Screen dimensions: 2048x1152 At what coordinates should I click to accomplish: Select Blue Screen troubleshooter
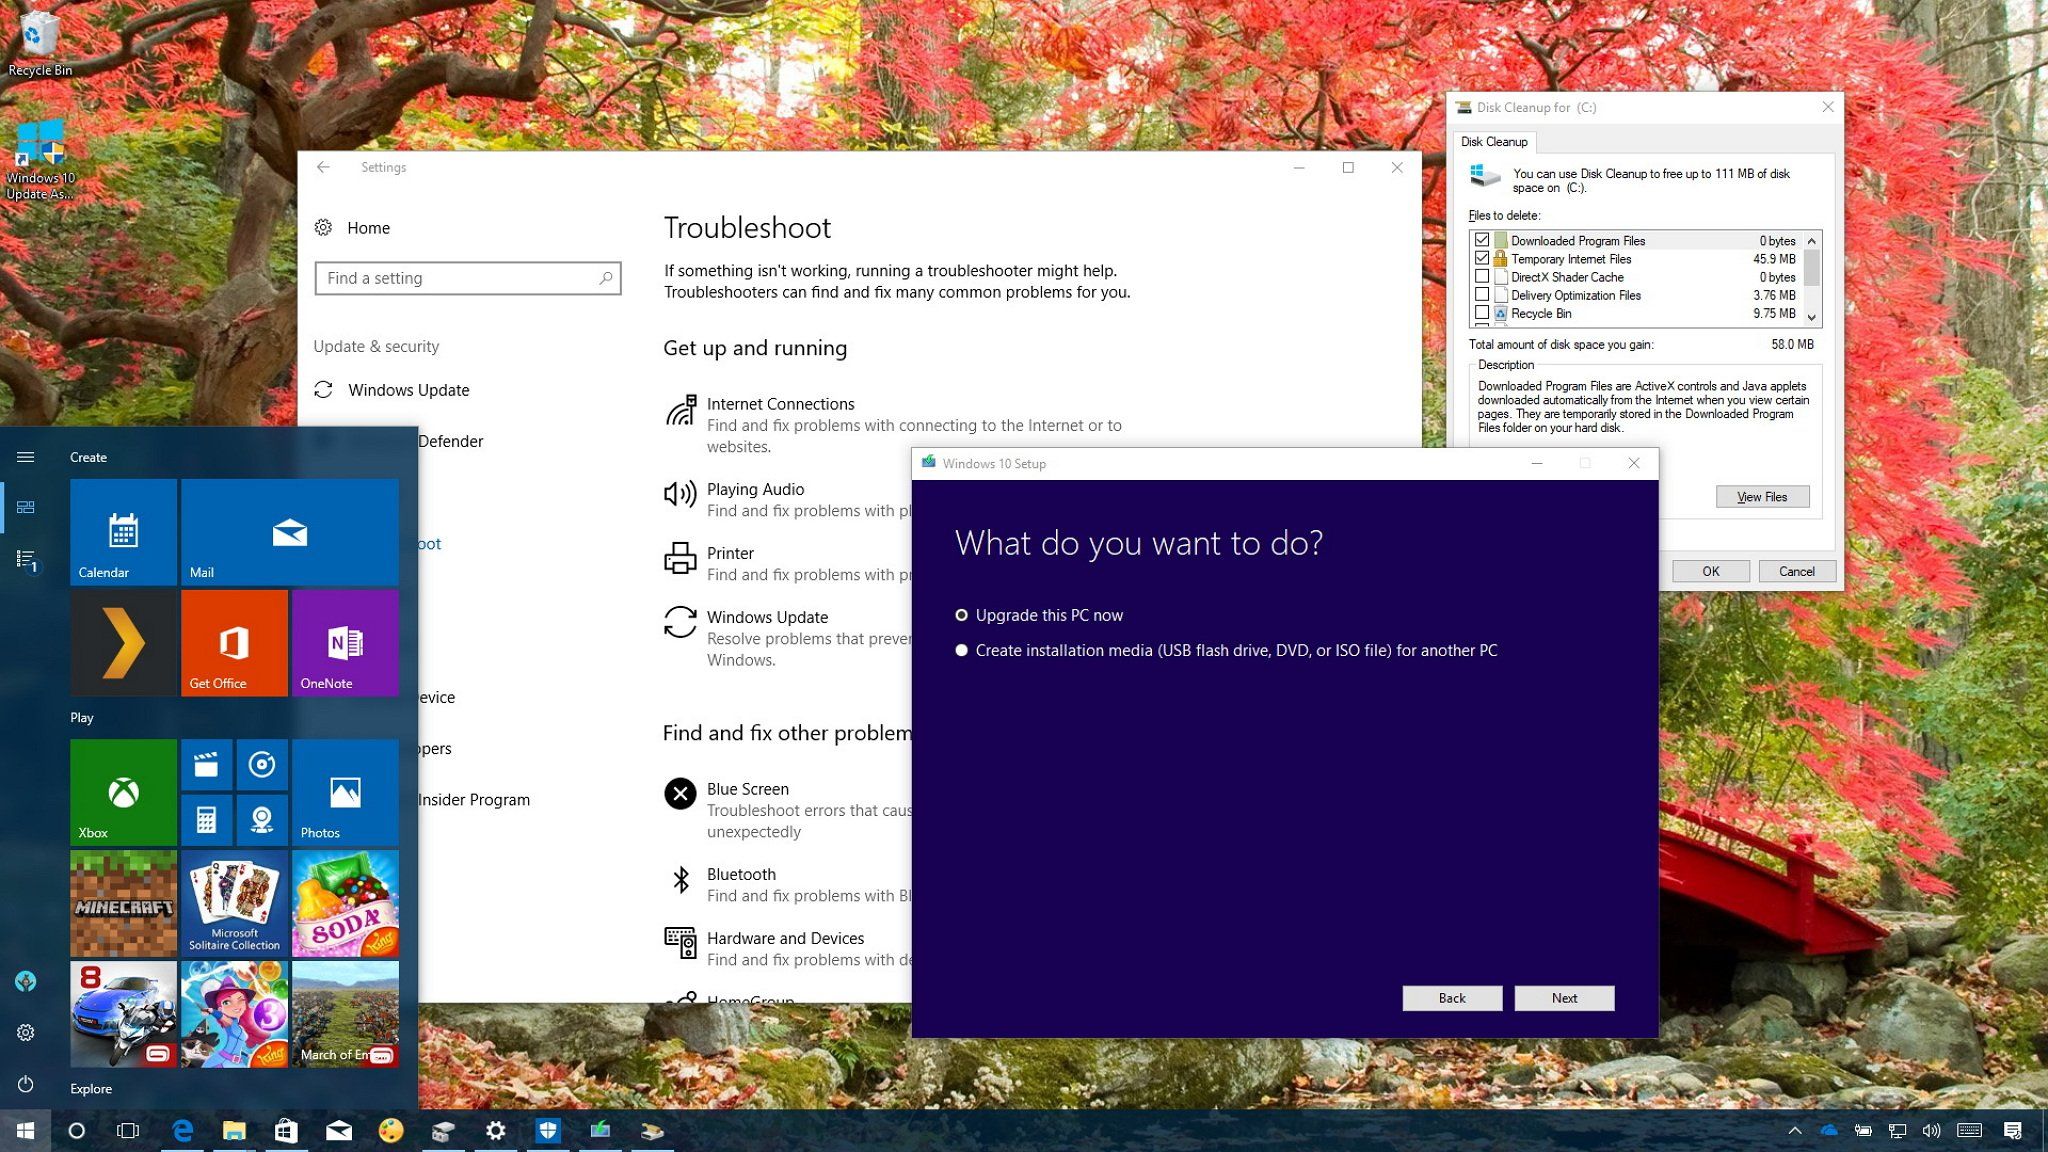[787, 810]
